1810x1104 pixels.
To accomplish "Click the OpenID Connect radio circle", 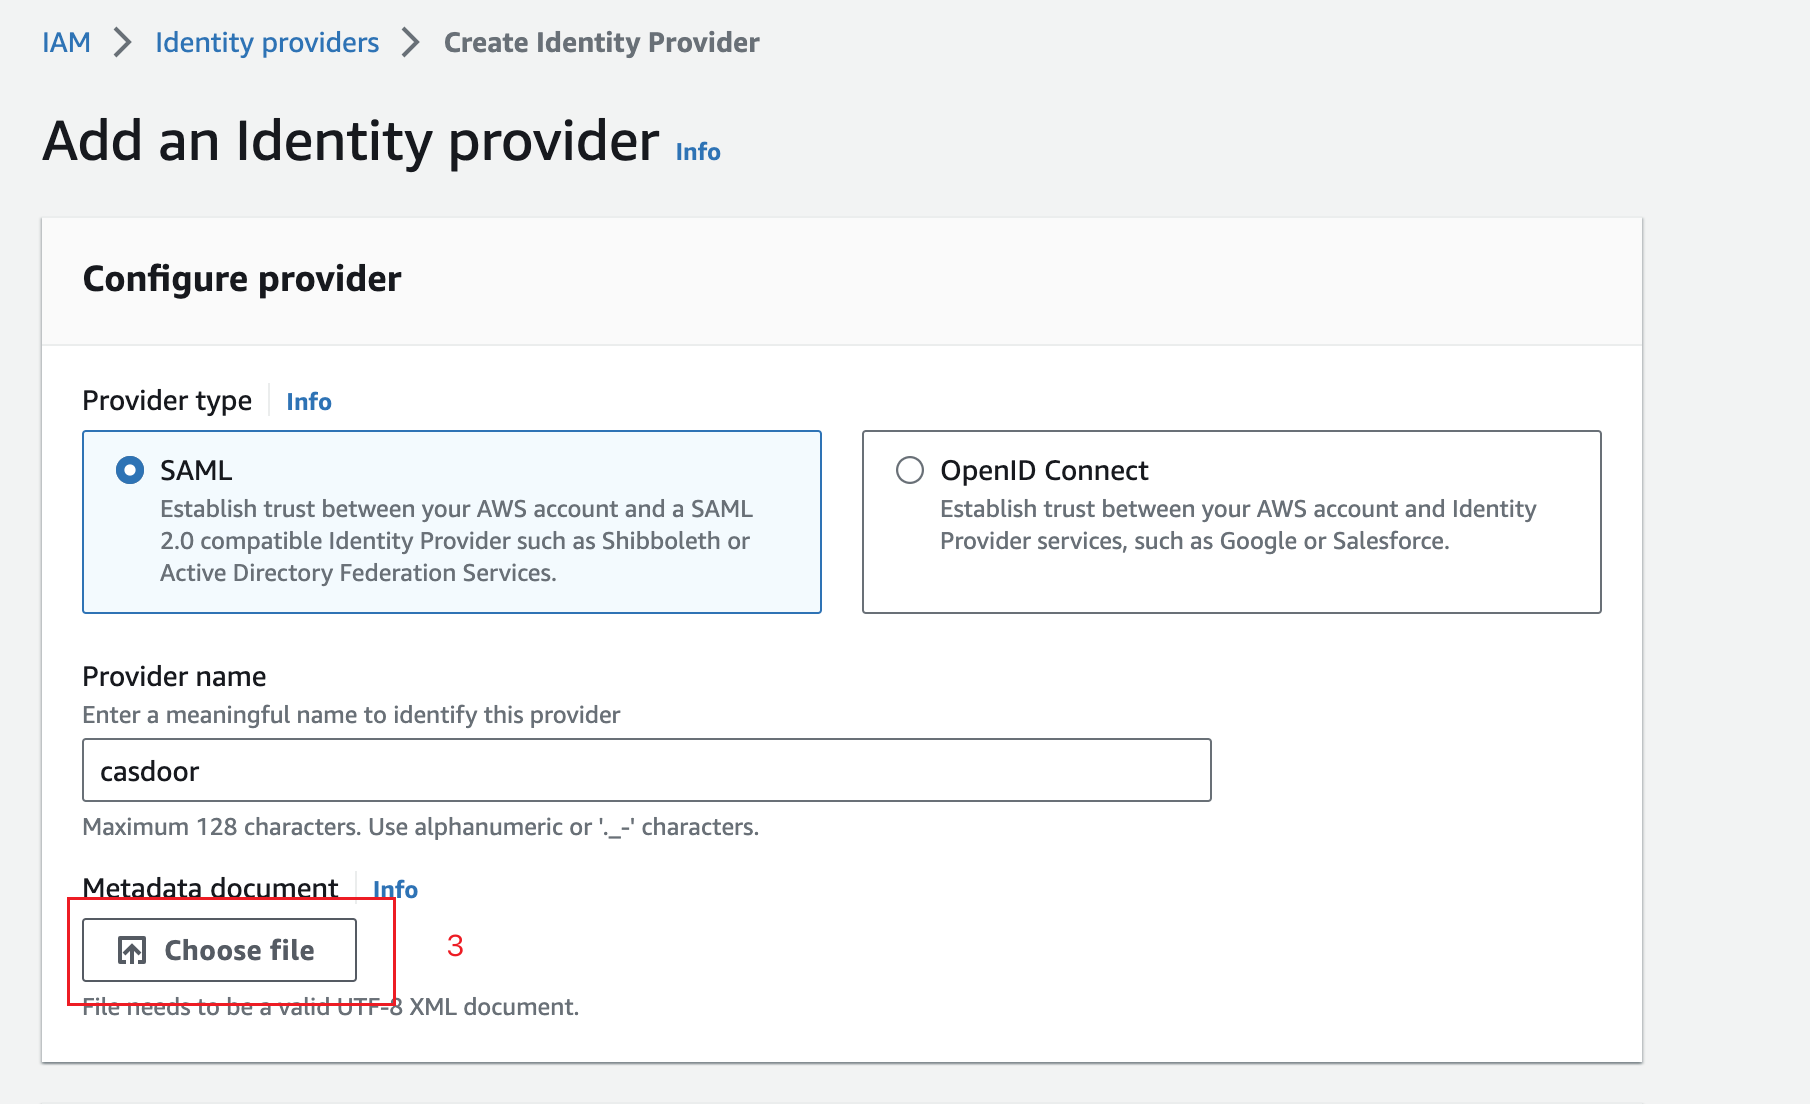I will tap(910, 469).
